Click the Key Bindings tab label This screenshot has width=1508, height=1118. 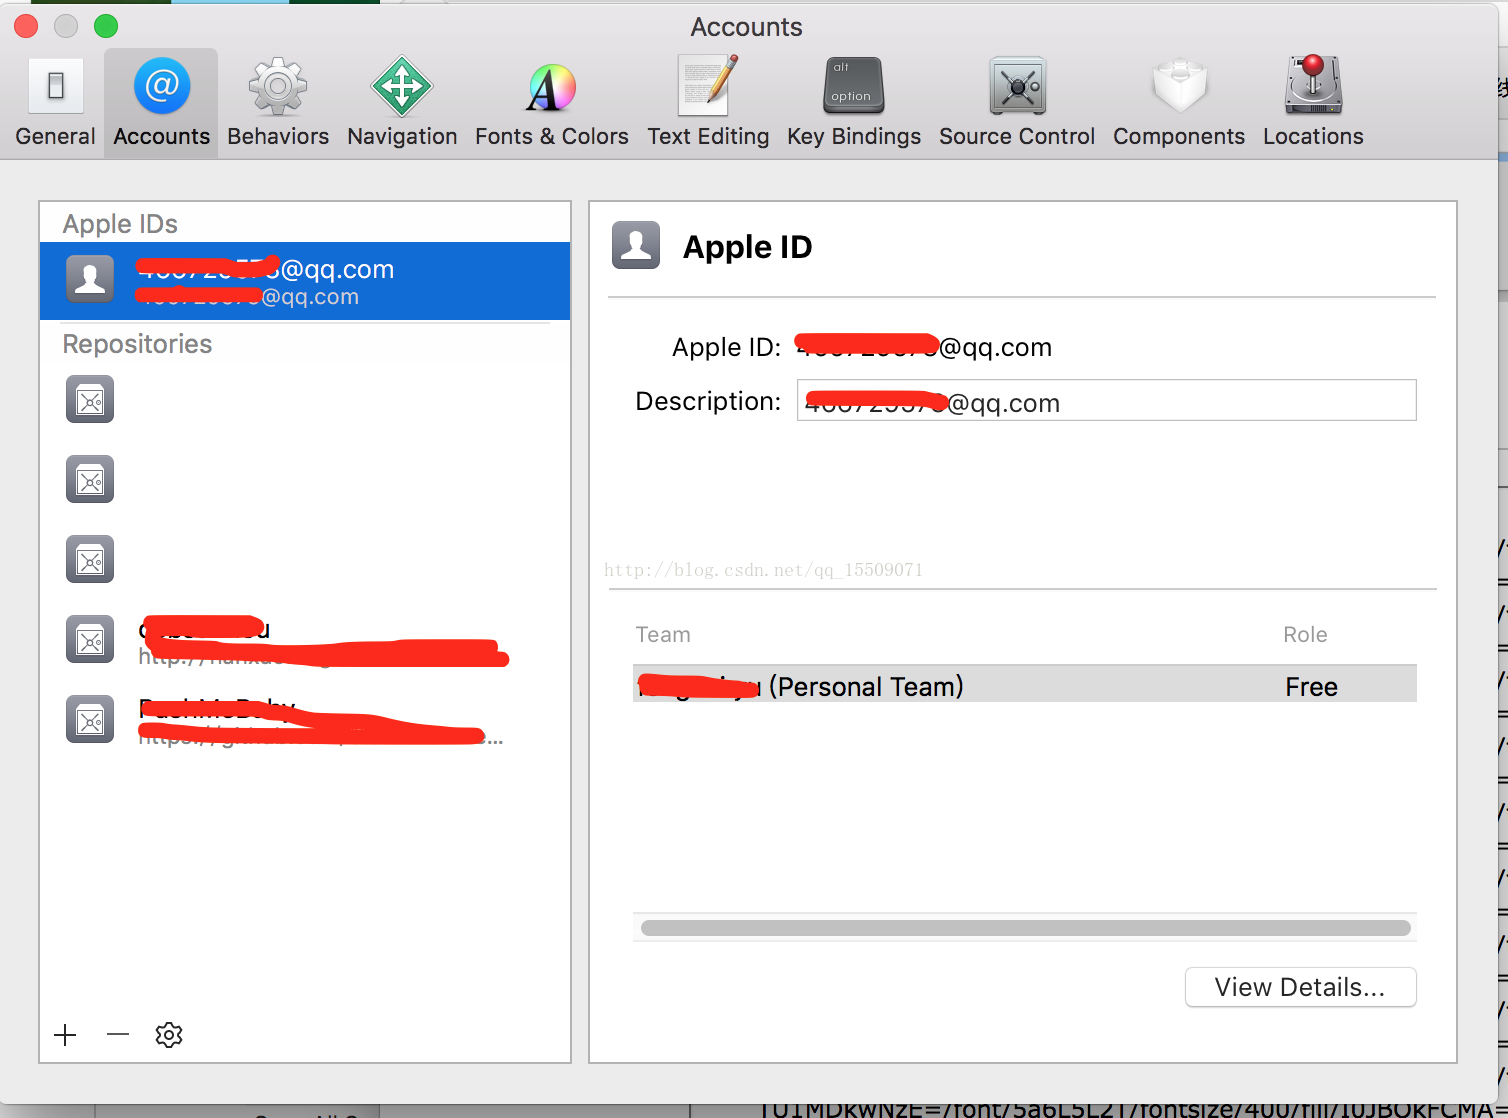click(x=854, y=136)
